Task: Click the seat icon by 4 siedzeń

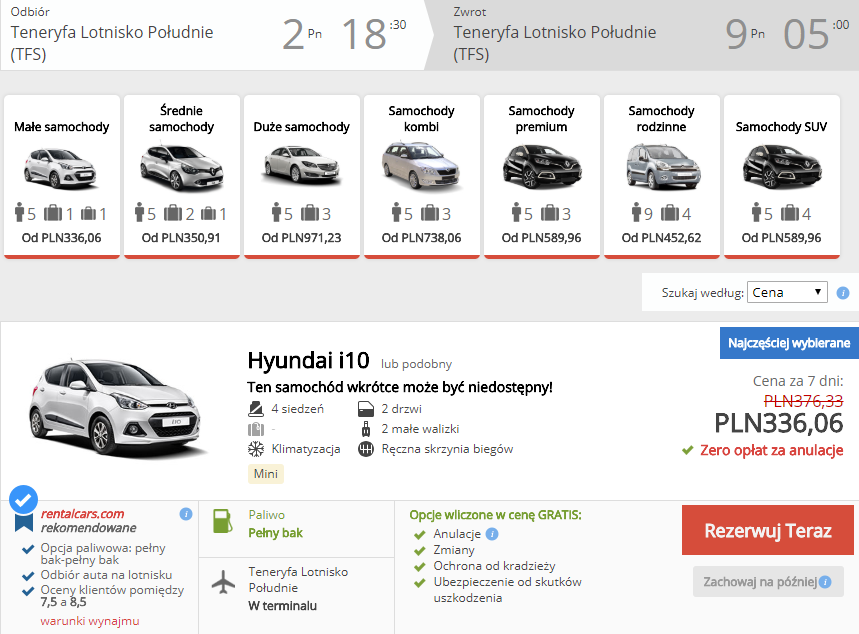Action: pos(256,409)
